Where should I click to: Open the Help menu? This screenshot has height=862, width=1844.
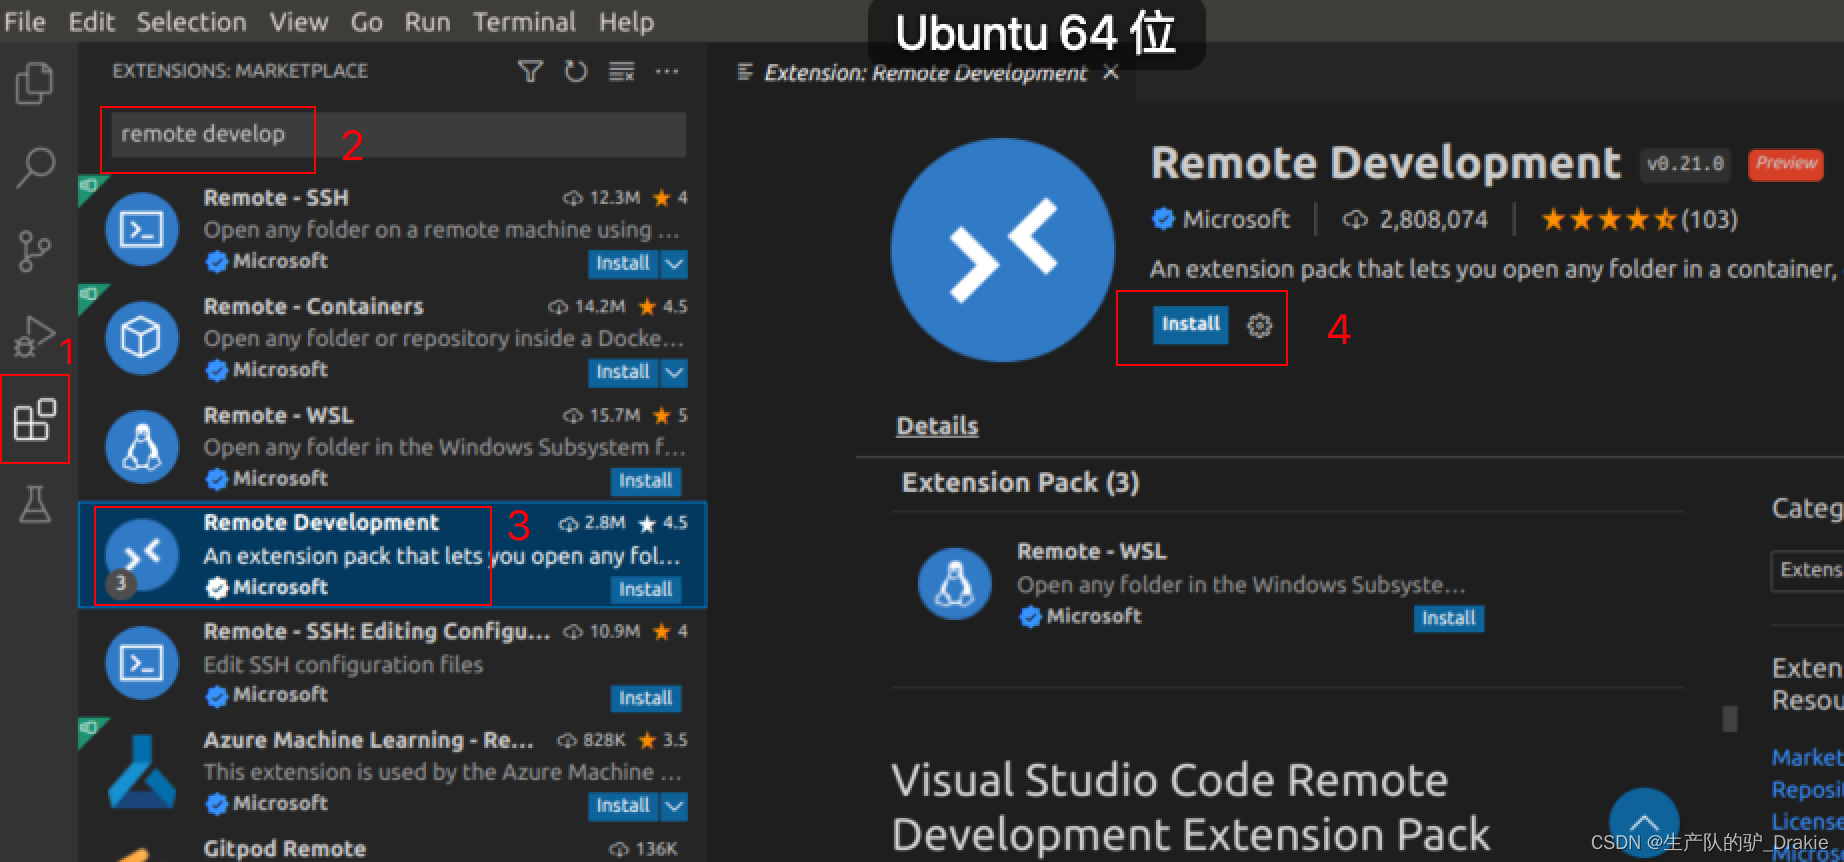627,22
